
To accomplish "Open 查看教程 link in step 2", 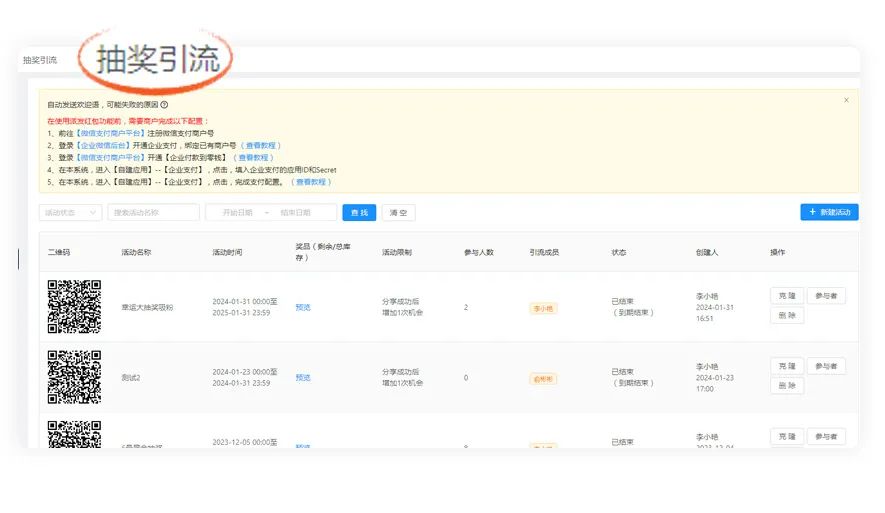I will pyautogui.click(x=261, y=146).
